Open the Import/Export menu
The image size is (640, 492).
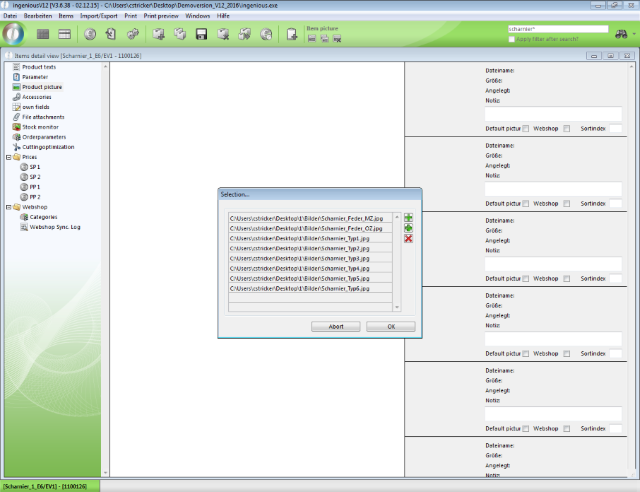97,16
